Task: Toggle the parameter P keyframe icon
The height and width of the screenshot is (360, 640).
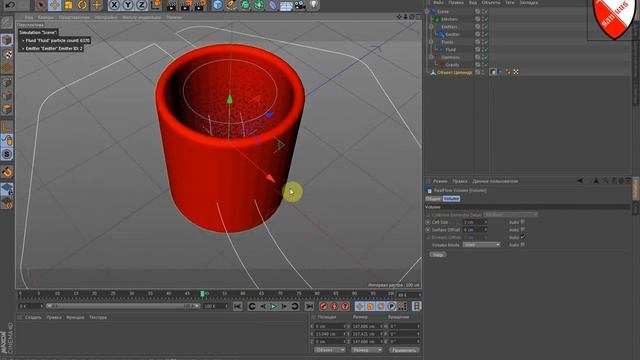Action: coord(391,306)
